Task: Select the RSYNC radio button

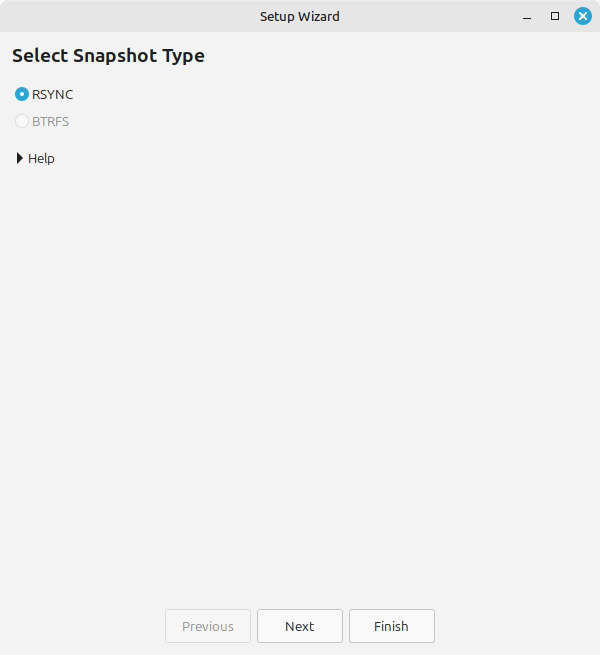Action: [22, 95]
